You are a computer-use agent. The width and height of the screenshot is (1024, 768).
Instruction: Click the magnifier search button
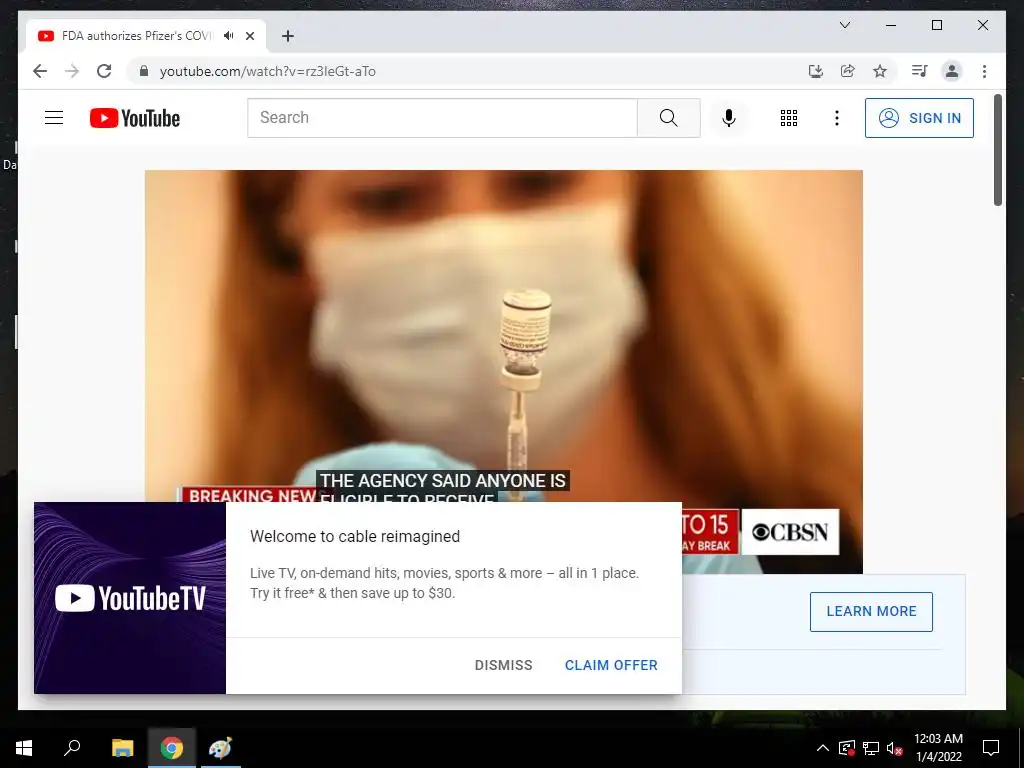(668, 118)
